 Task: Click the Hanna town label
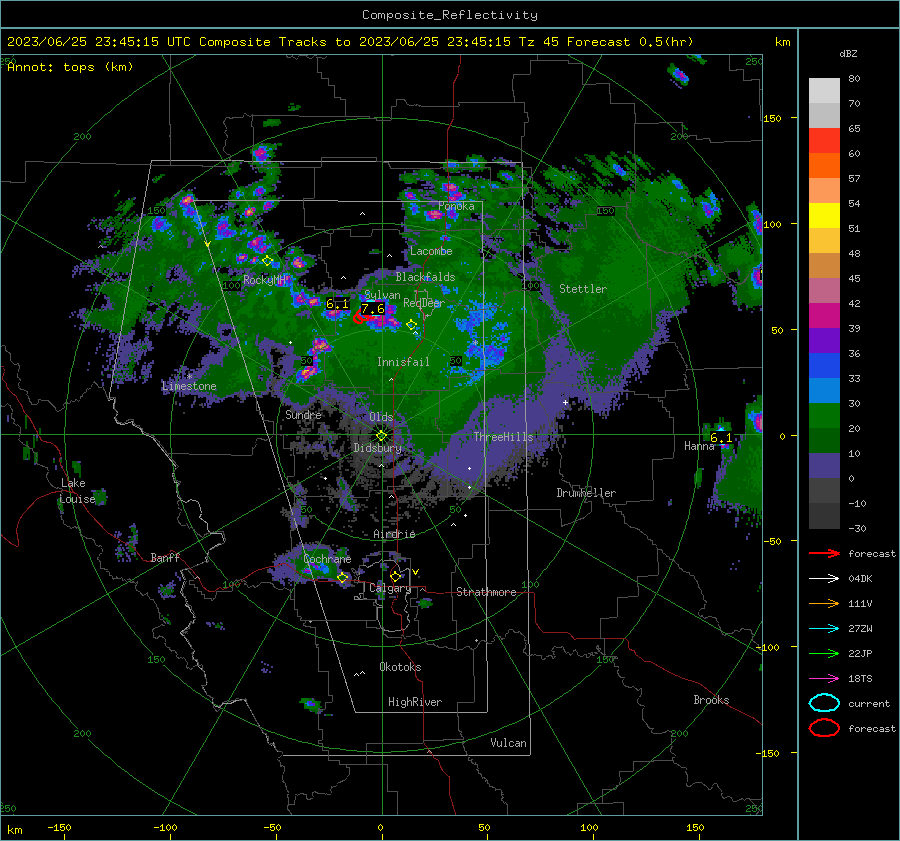[x=699, y=446]
